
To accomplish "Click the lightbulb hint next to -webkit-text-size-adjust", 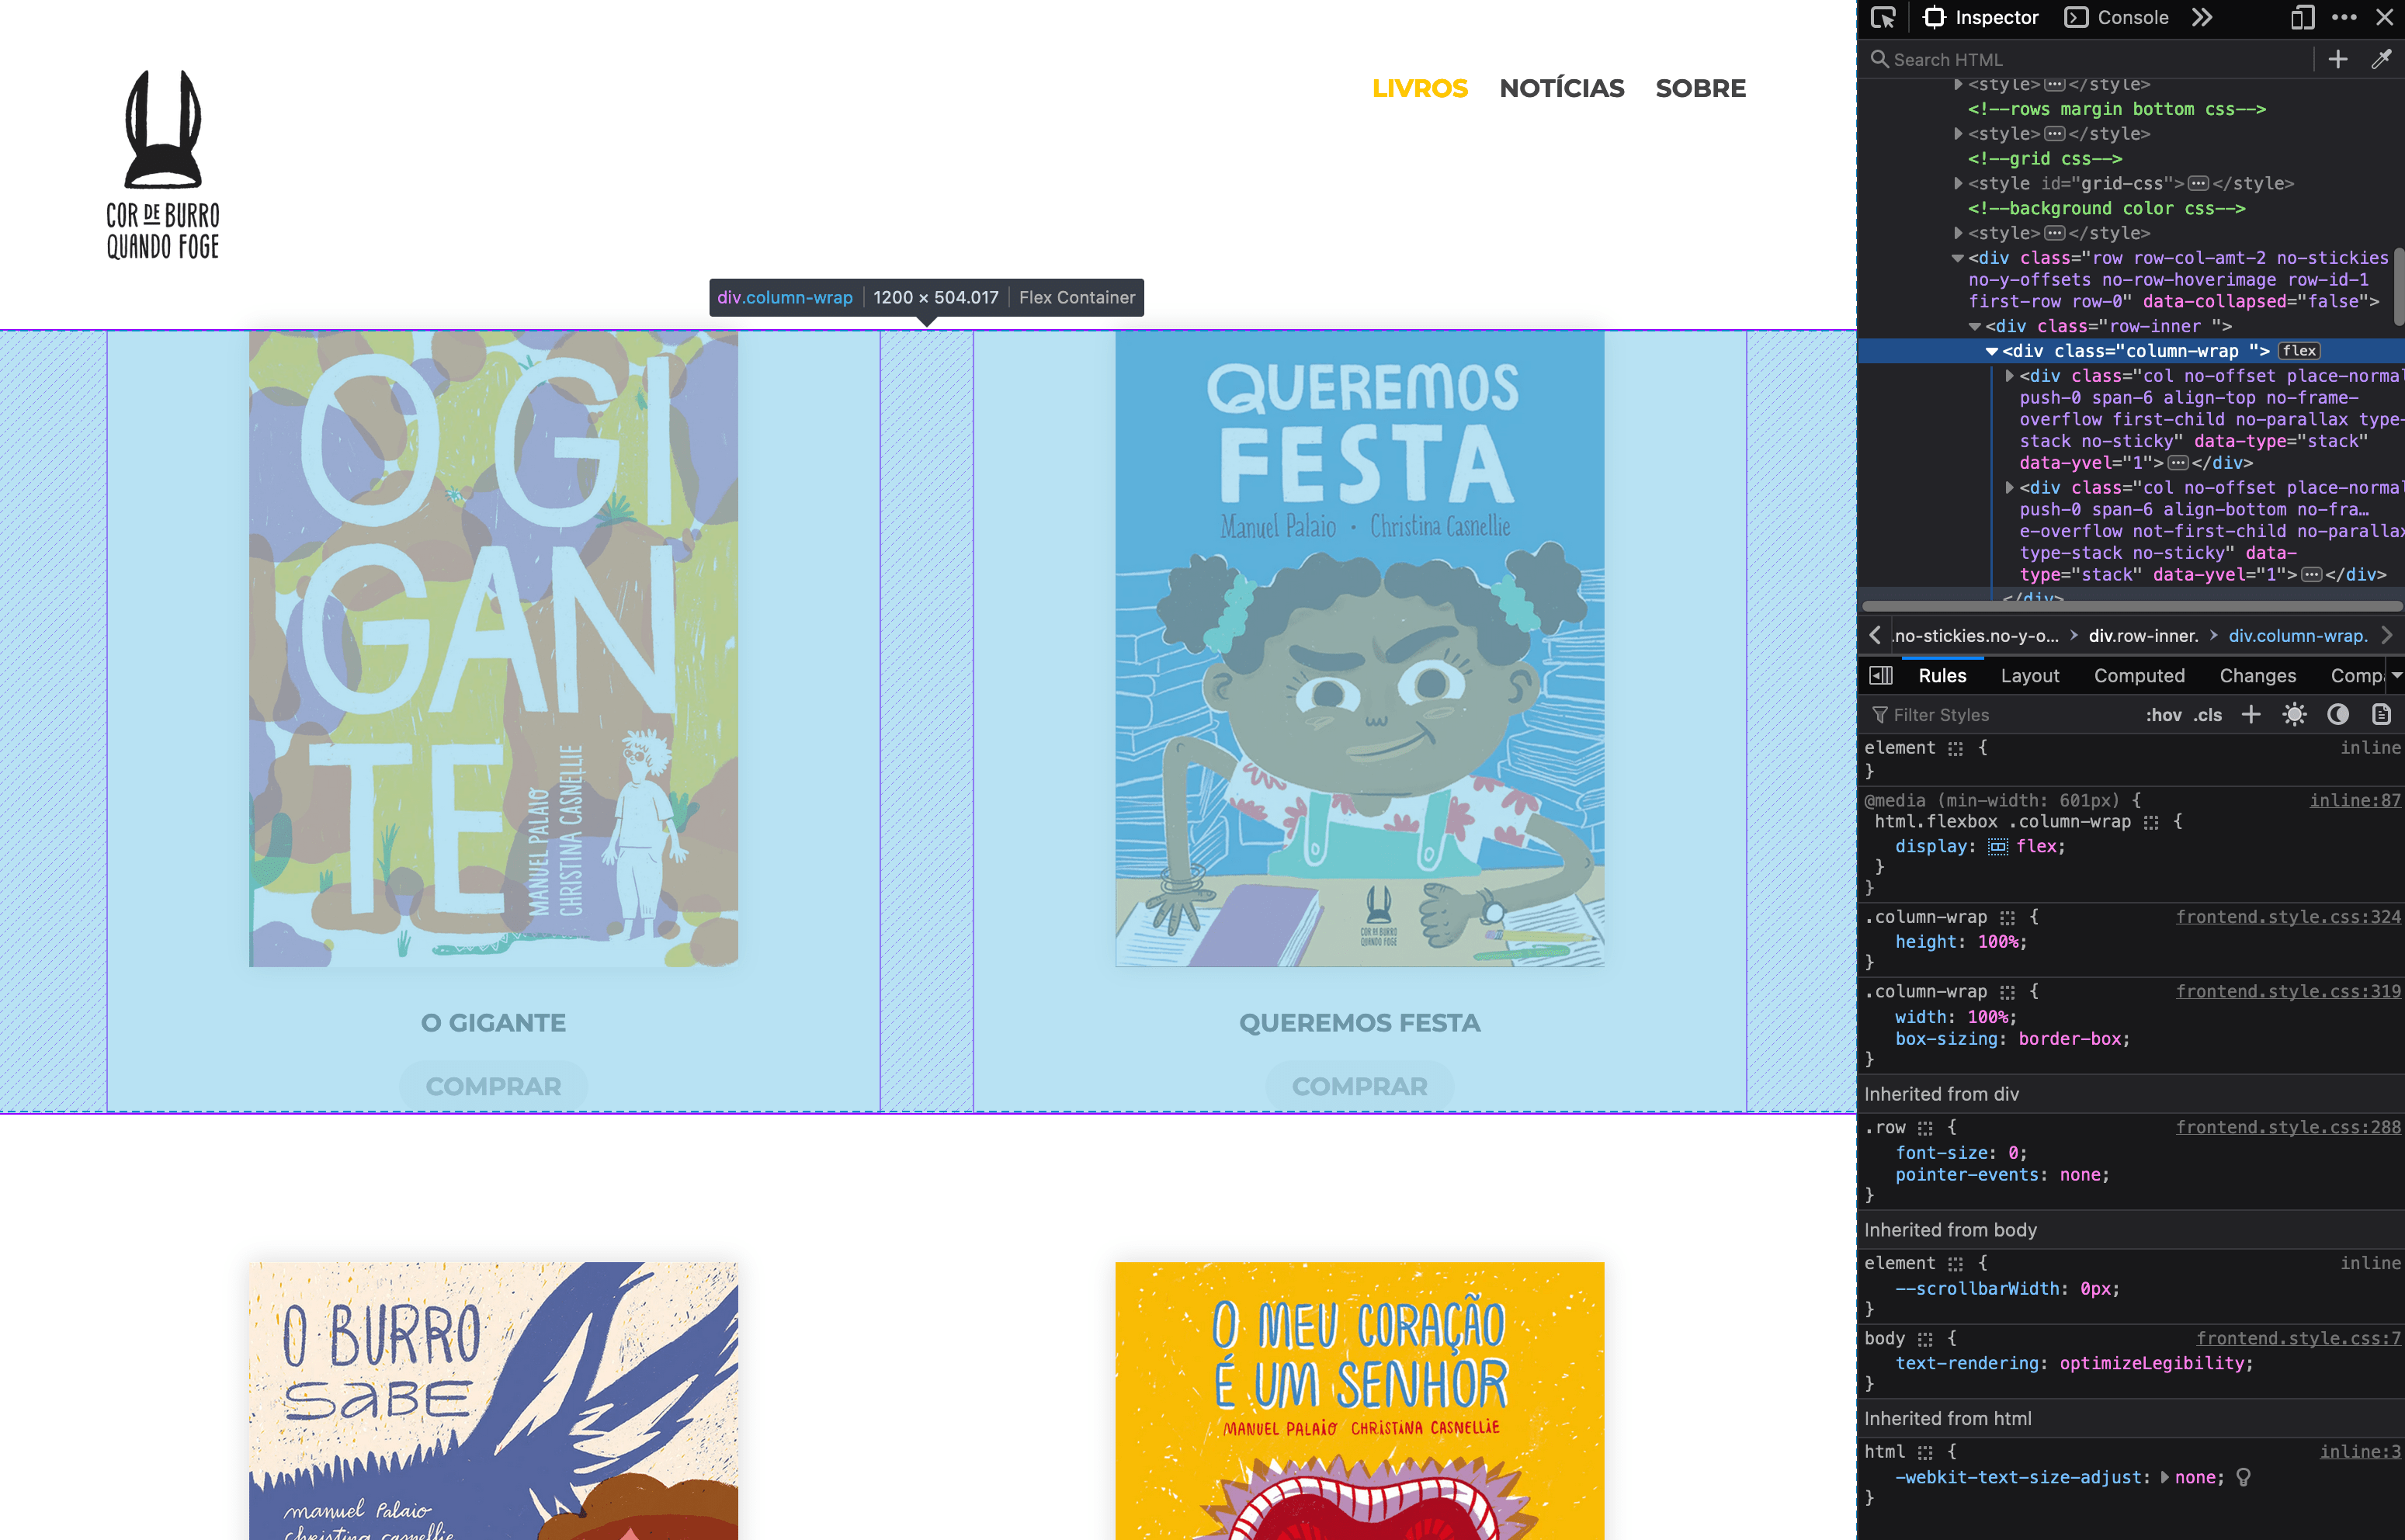I will [2244, 1477].
